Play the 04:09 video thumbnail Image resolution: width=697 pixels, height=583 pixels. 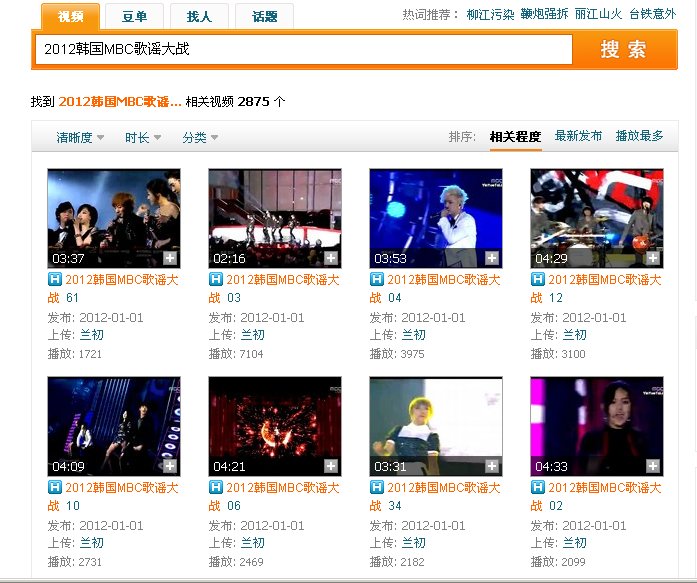(114, 426)
